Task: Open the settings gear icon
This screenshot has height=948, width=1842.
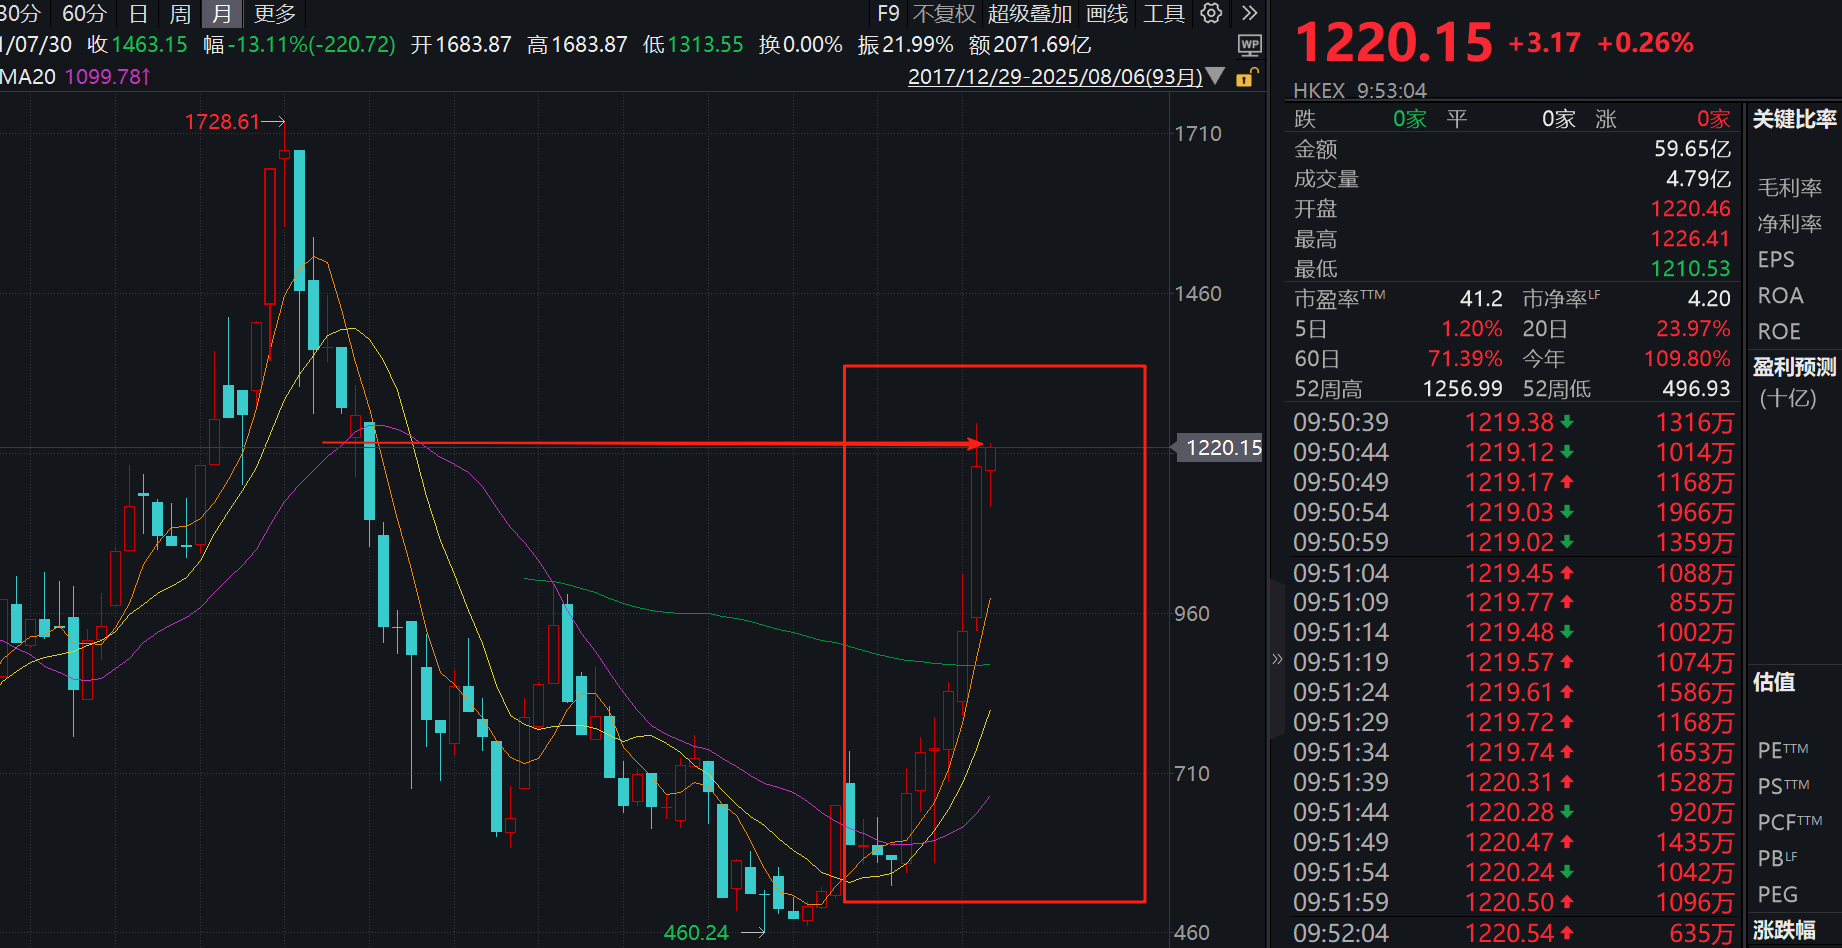Action: click(1210, 14)
